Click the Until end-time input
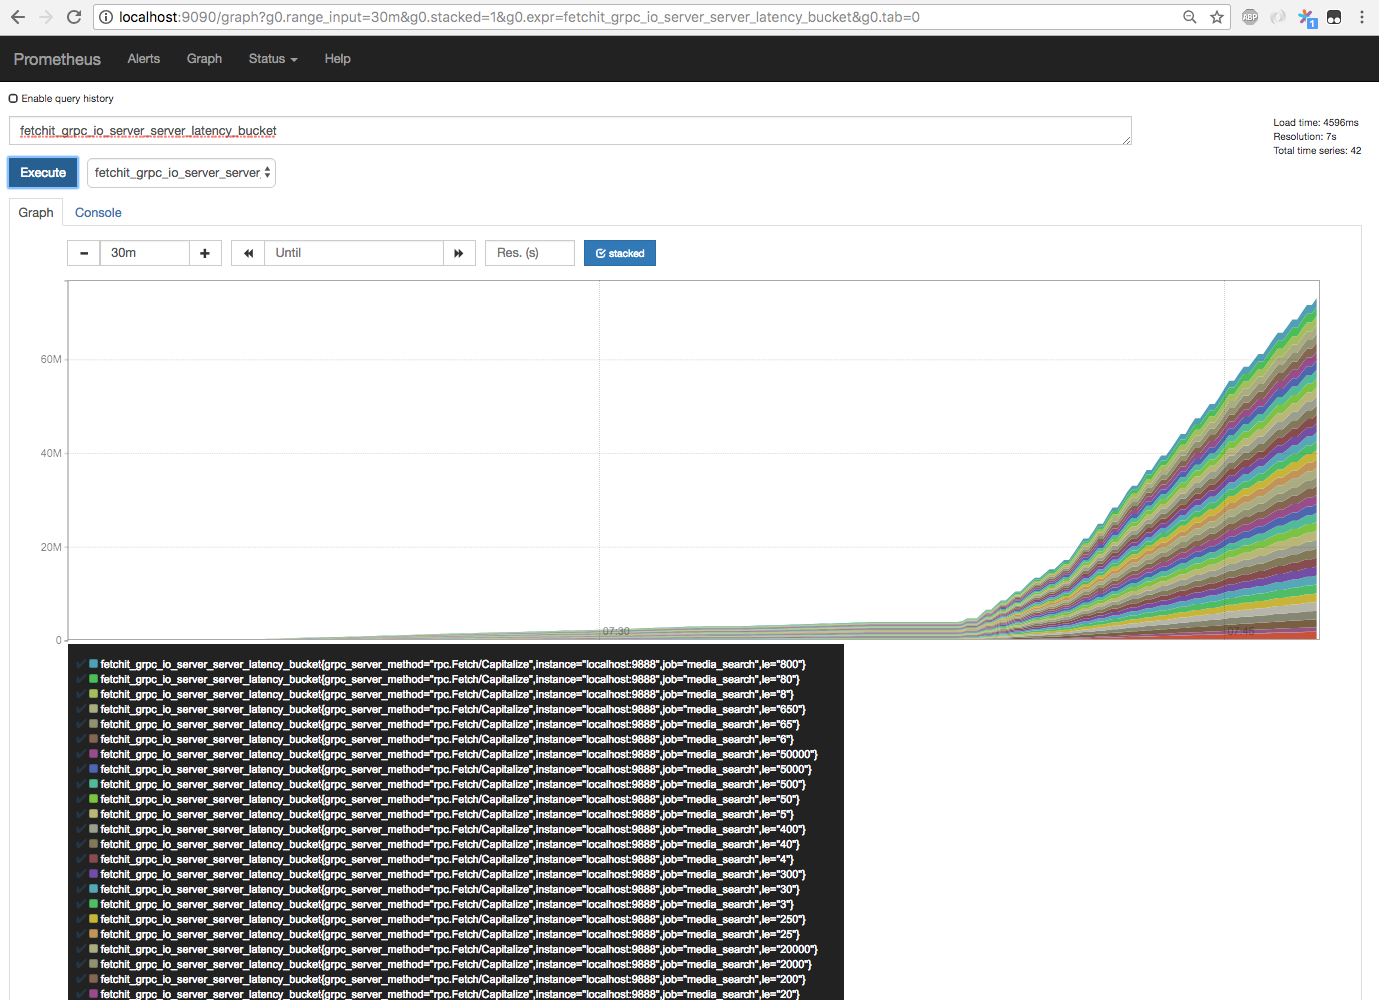Screen dimensions: 1379x1000 point(353,253)
